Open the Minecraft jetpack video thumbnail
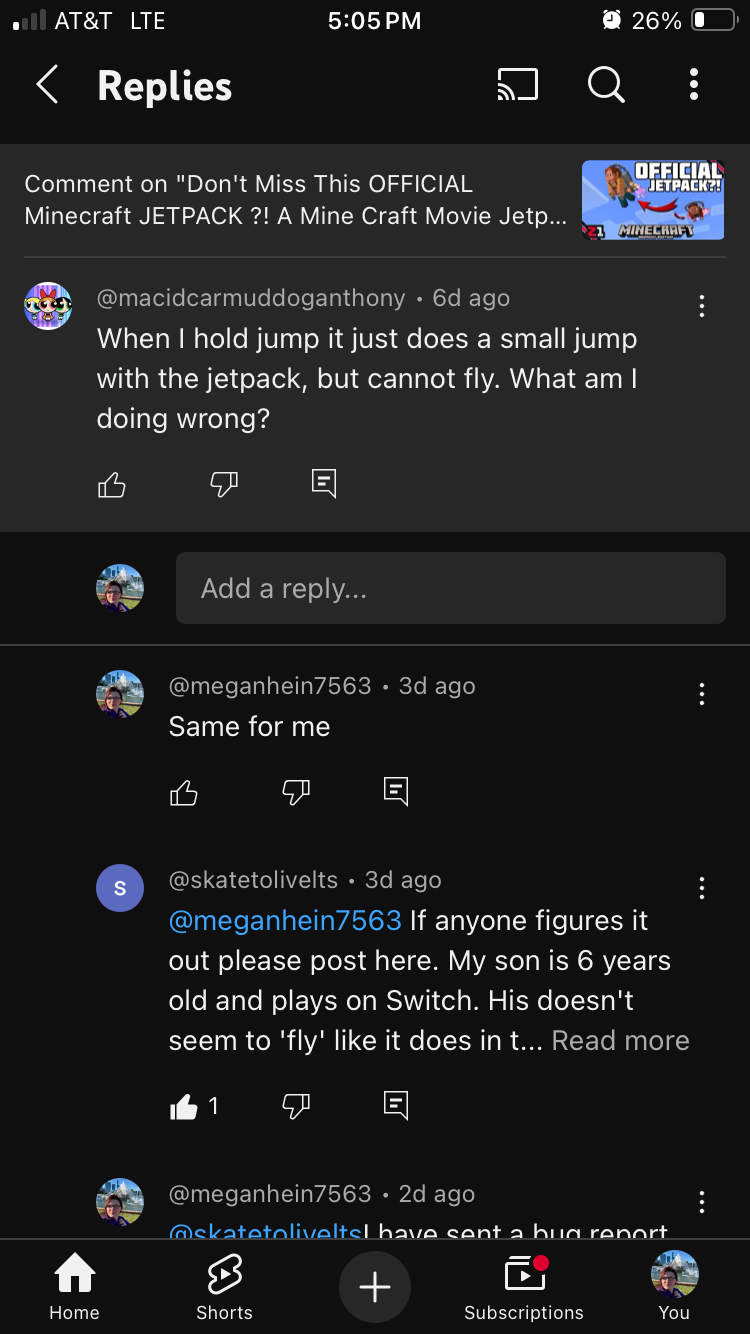Image resolution: width=750 pixels, height=1334 pixels. [x=652, y=200]
